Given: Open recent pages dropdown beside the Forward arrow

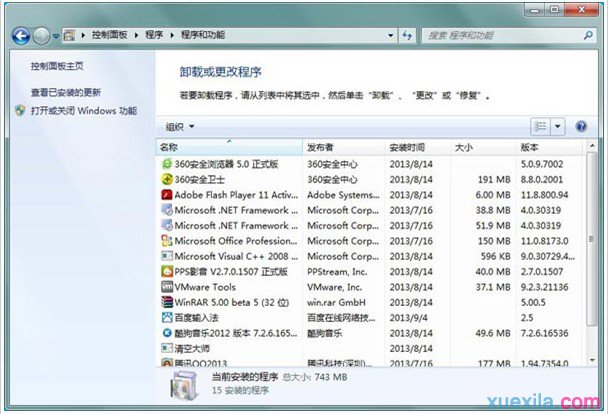Looking at the screenshot, I should click(56, 36).
